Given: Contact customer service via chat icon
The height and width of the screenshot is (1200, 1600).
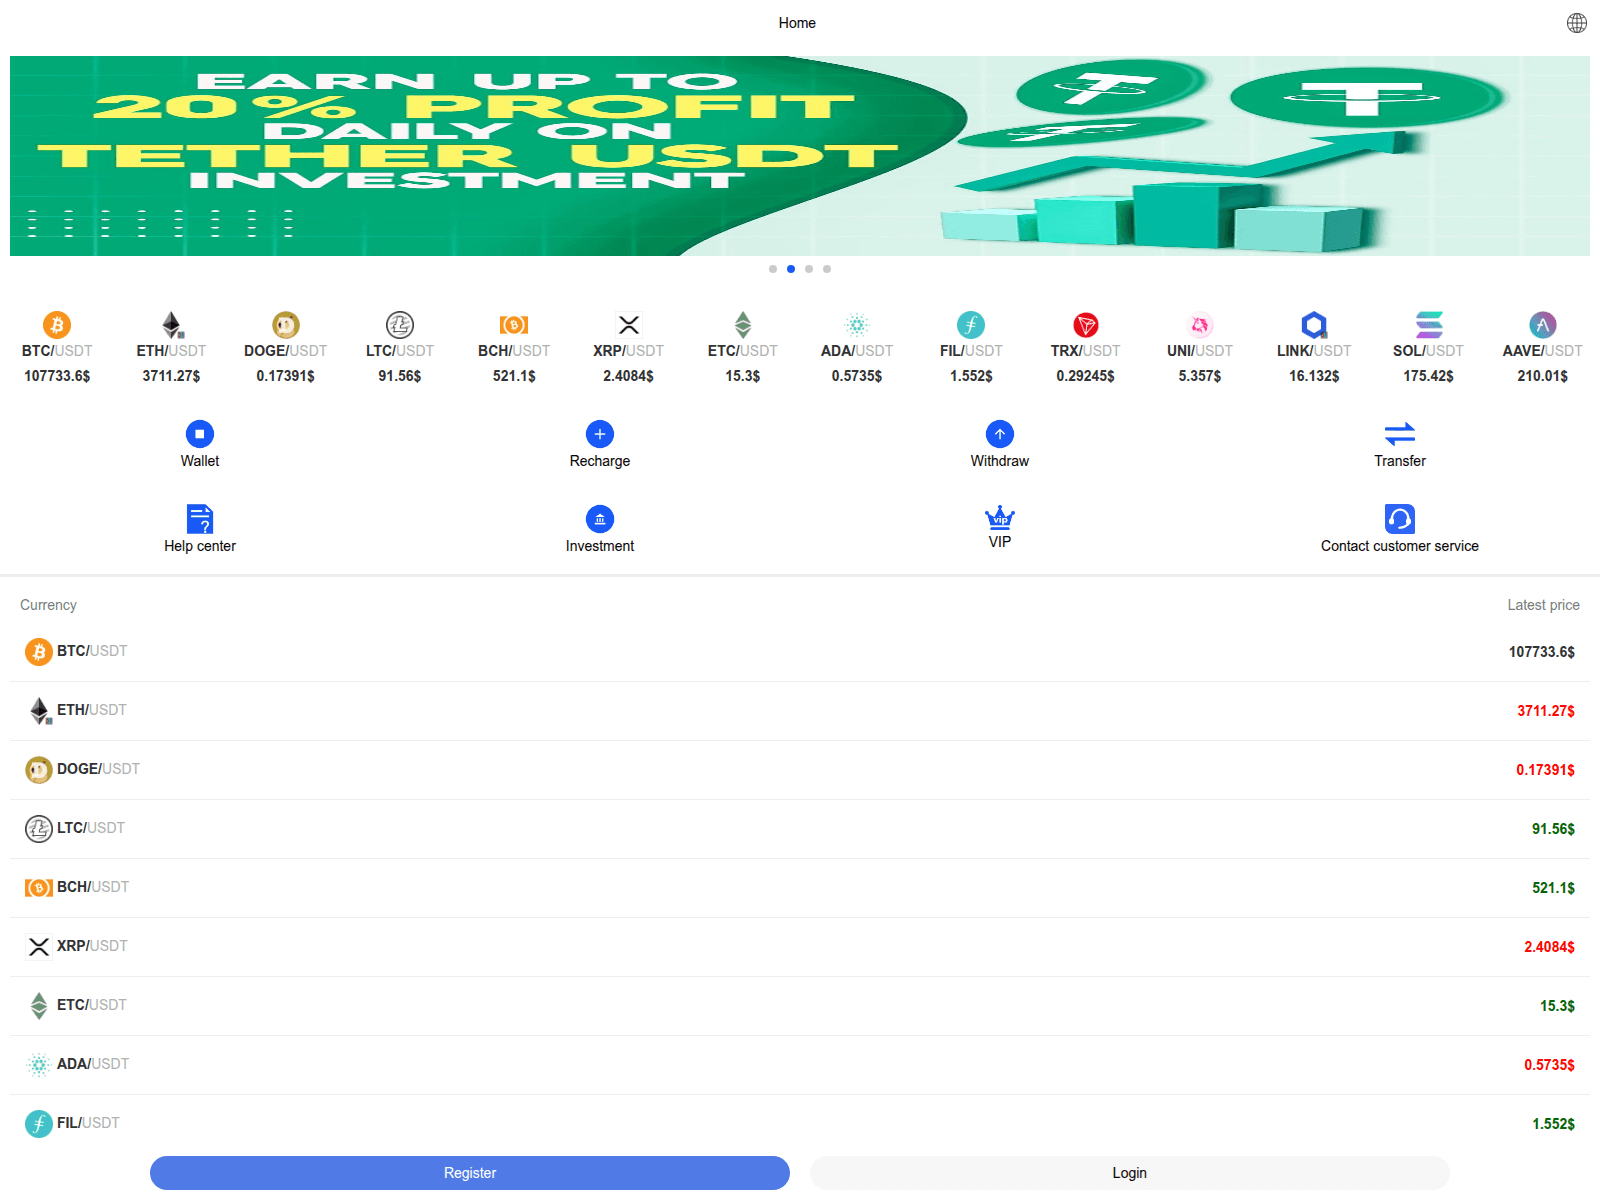Looking at the screenshot, I should coord(1399,520).
